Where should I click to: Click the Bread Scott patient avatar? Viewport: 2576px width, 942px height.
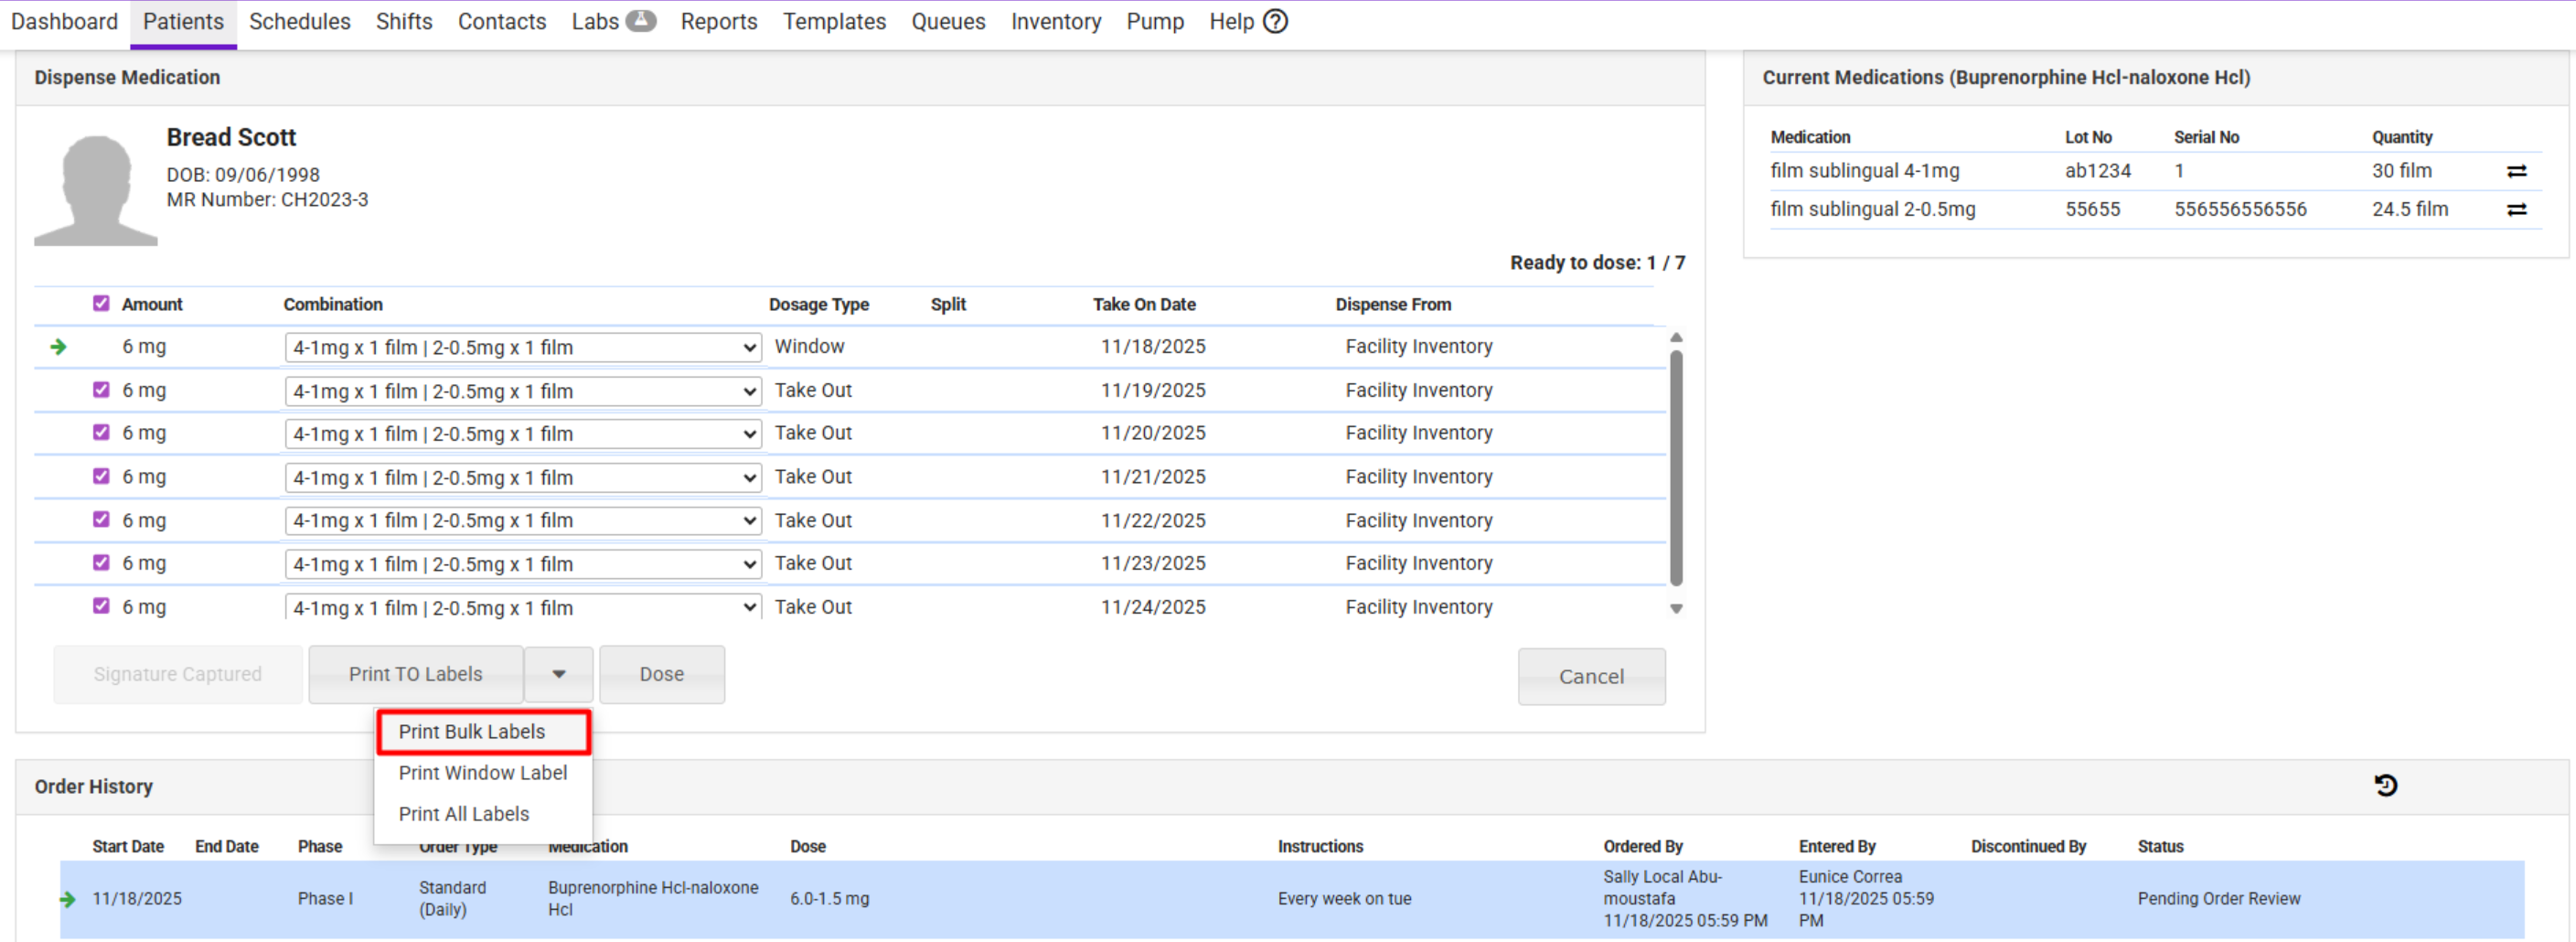pyautogui.click(x=96, y=190)
